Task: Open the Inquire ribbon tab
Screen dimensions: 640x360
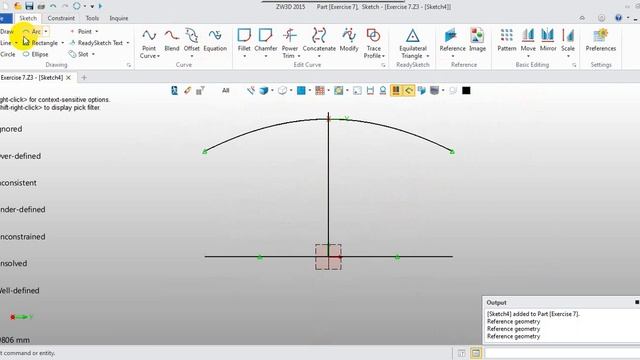Action: pyautogui.click(x=119, y=18)
